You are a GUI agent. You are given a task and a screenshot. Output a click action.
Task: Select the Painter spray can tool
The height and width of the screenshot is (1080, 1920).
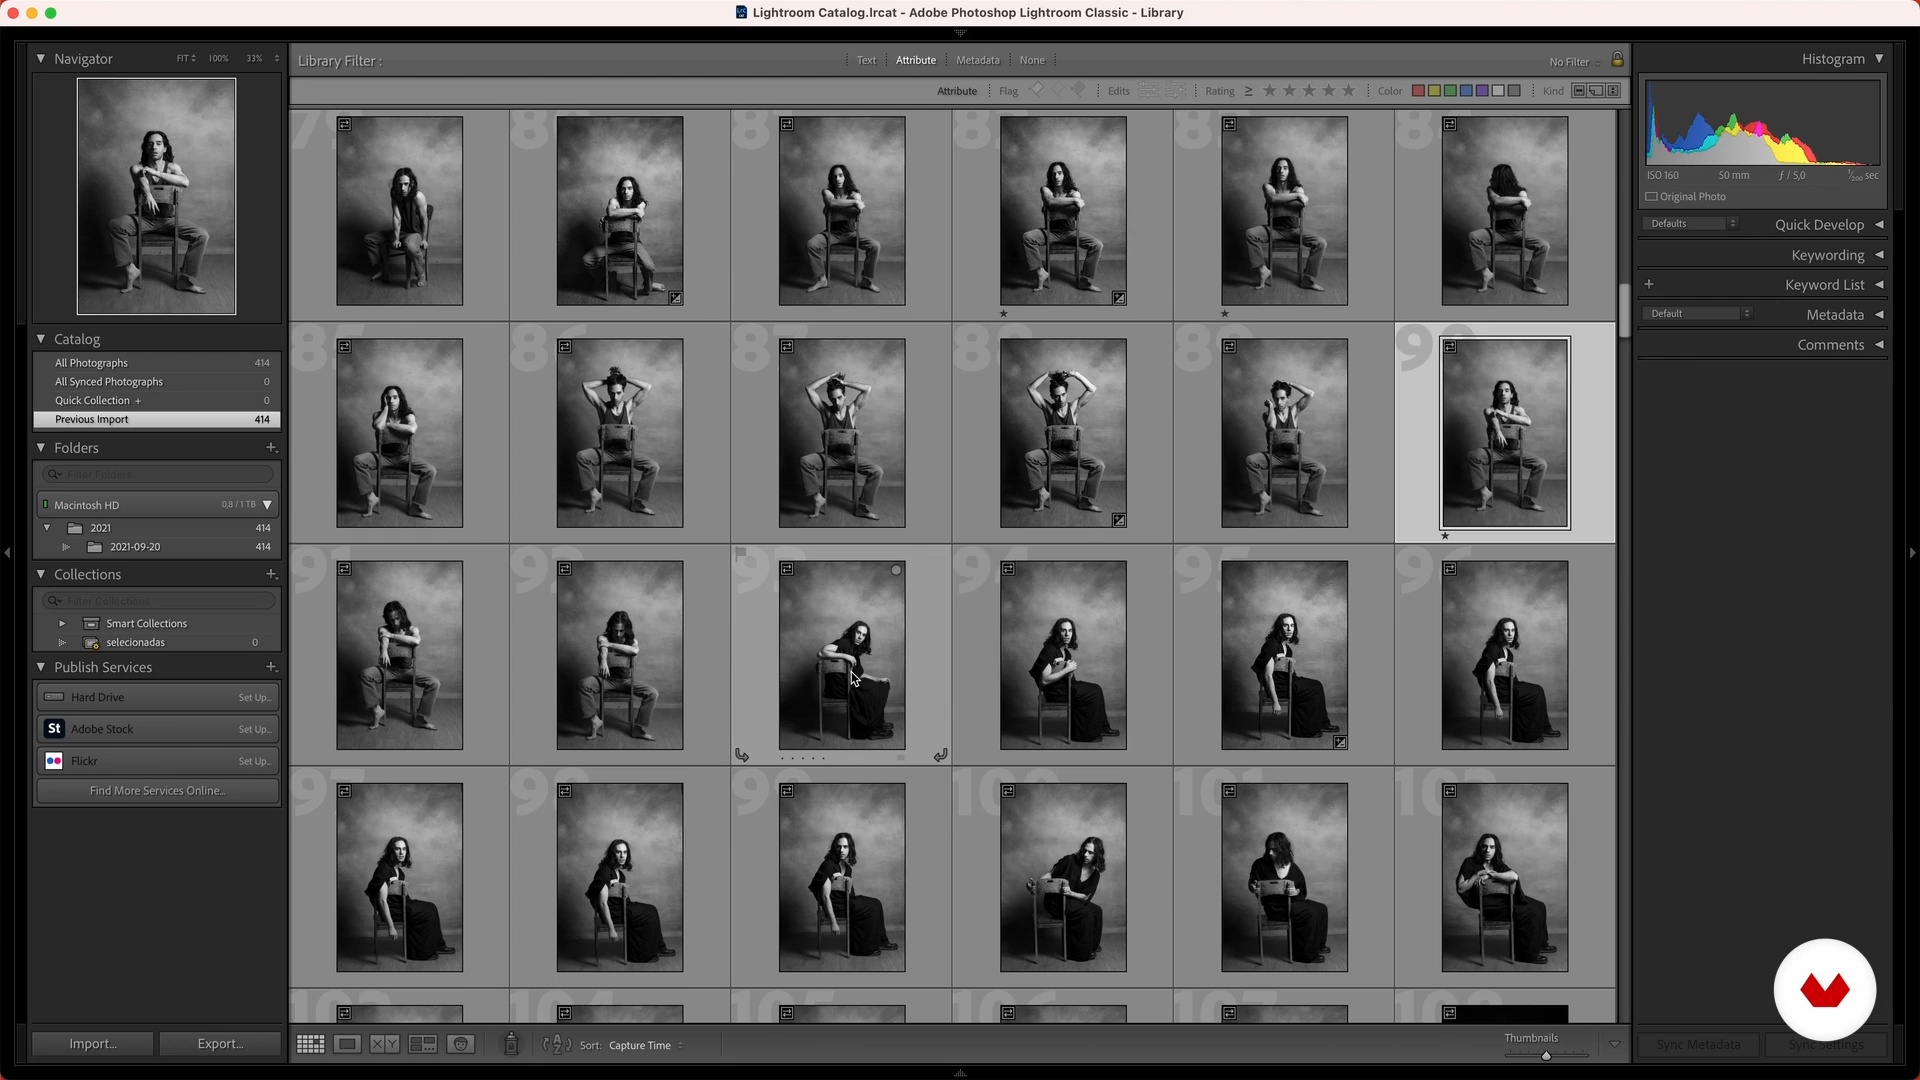tap(511, 1044)
